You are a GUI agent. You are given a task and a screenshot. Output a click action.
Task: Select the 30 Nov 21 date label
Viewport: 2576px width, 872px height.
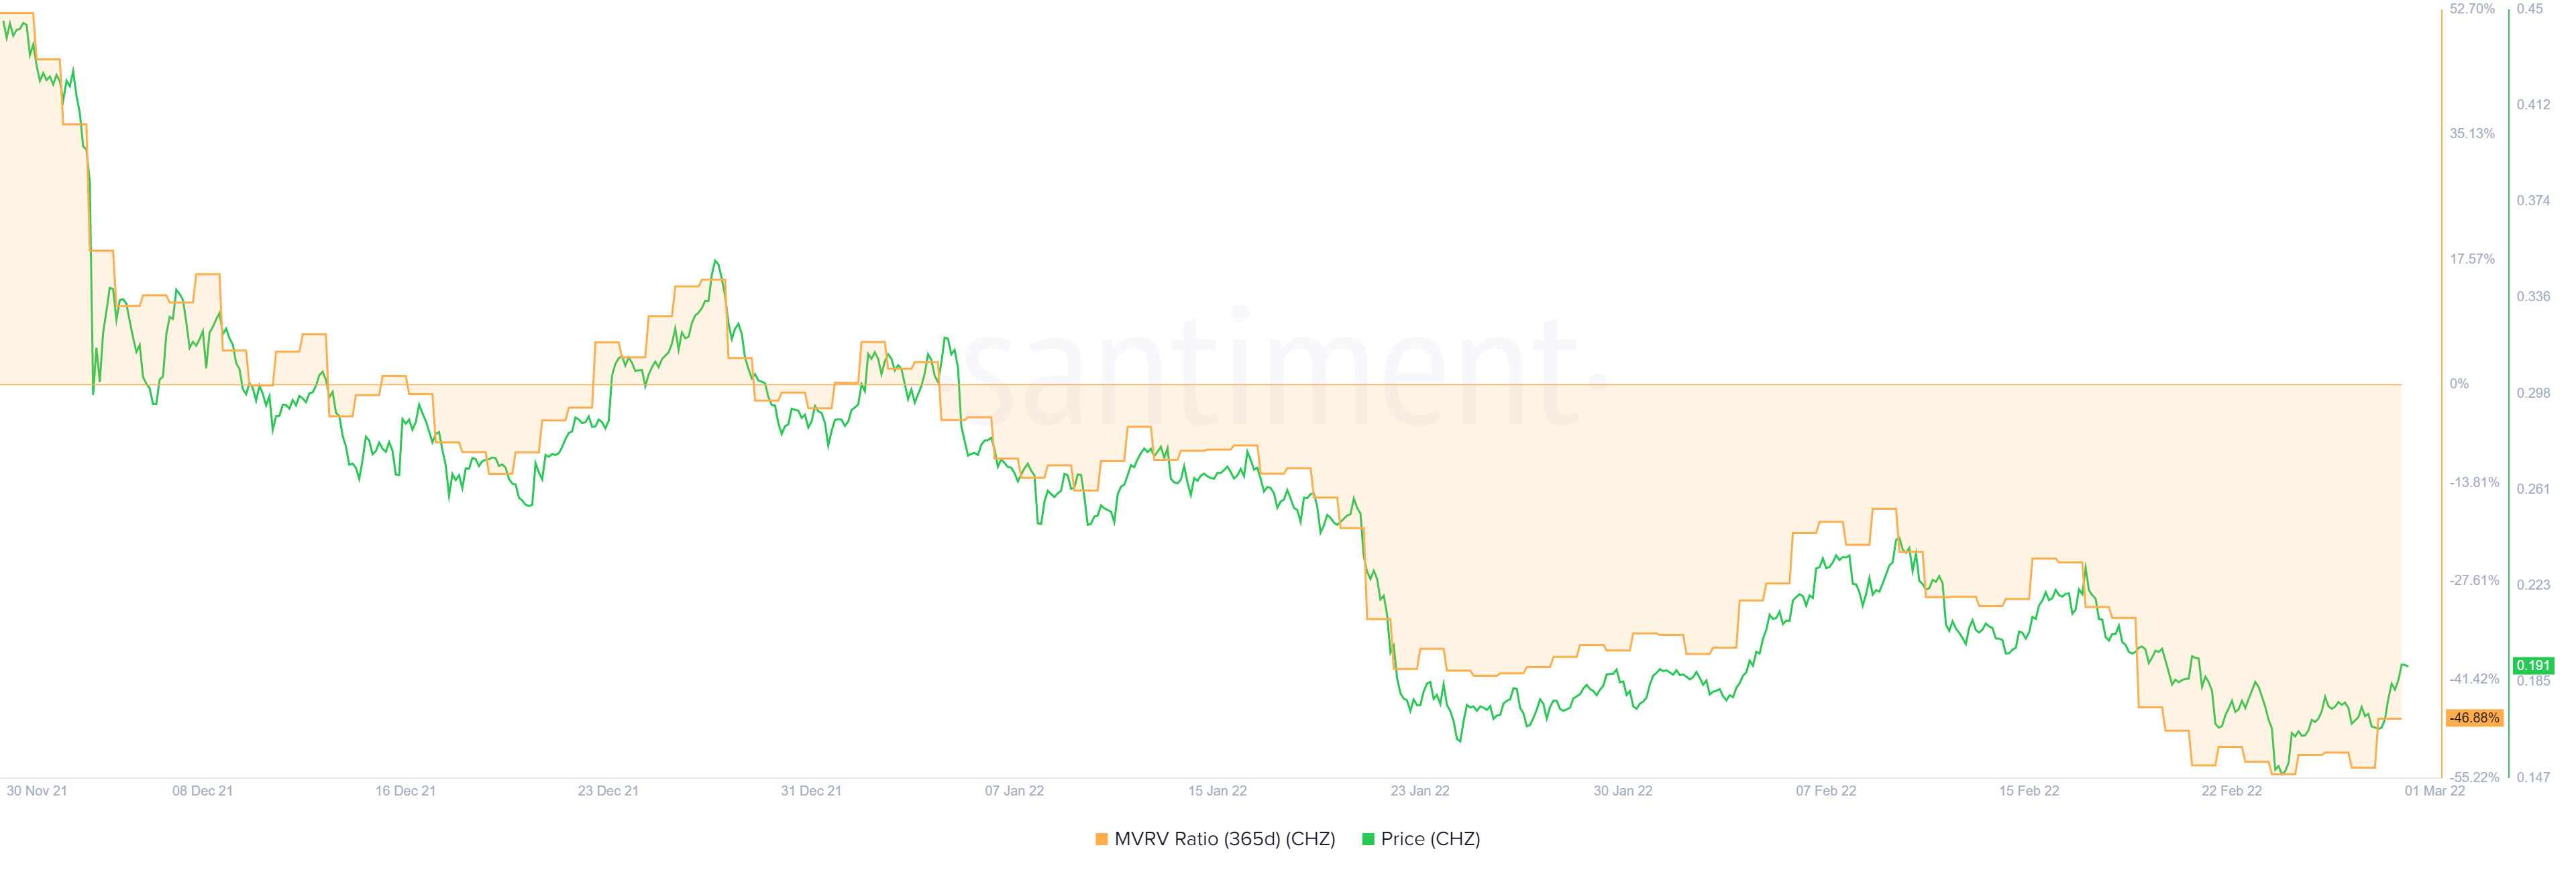[x=37, y=791]
